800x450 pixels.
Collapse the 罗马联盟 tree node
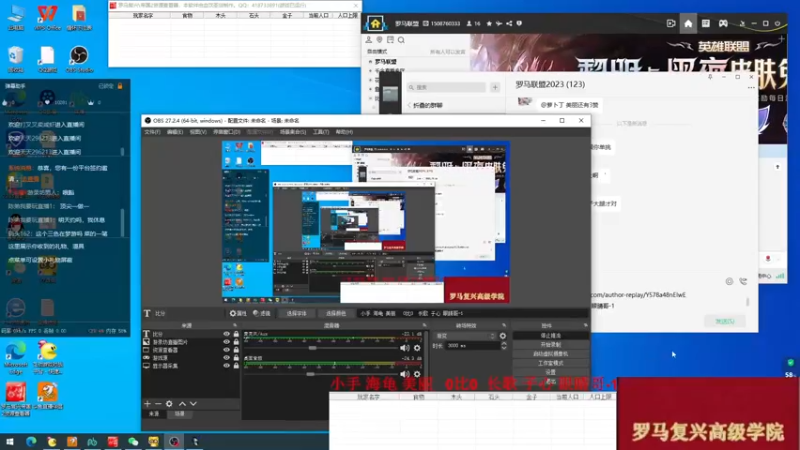pos(370,62)
